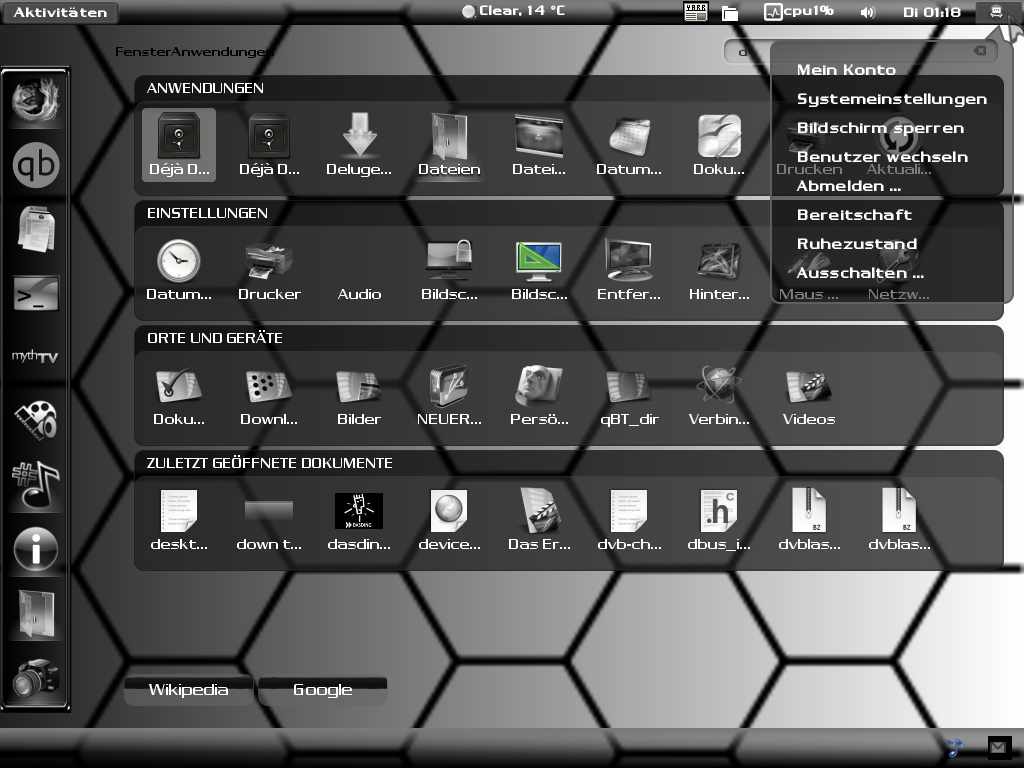Open the cpu1% system monitor indicator

pyautogui.click(x=799, y=12)
